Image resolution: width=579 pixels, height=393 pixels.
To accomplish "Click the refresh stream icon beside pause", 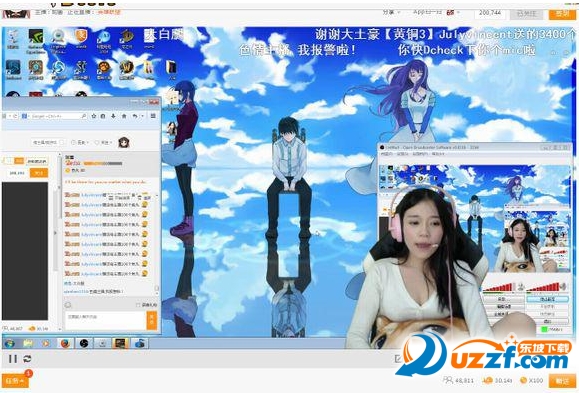I will [27, 359].
